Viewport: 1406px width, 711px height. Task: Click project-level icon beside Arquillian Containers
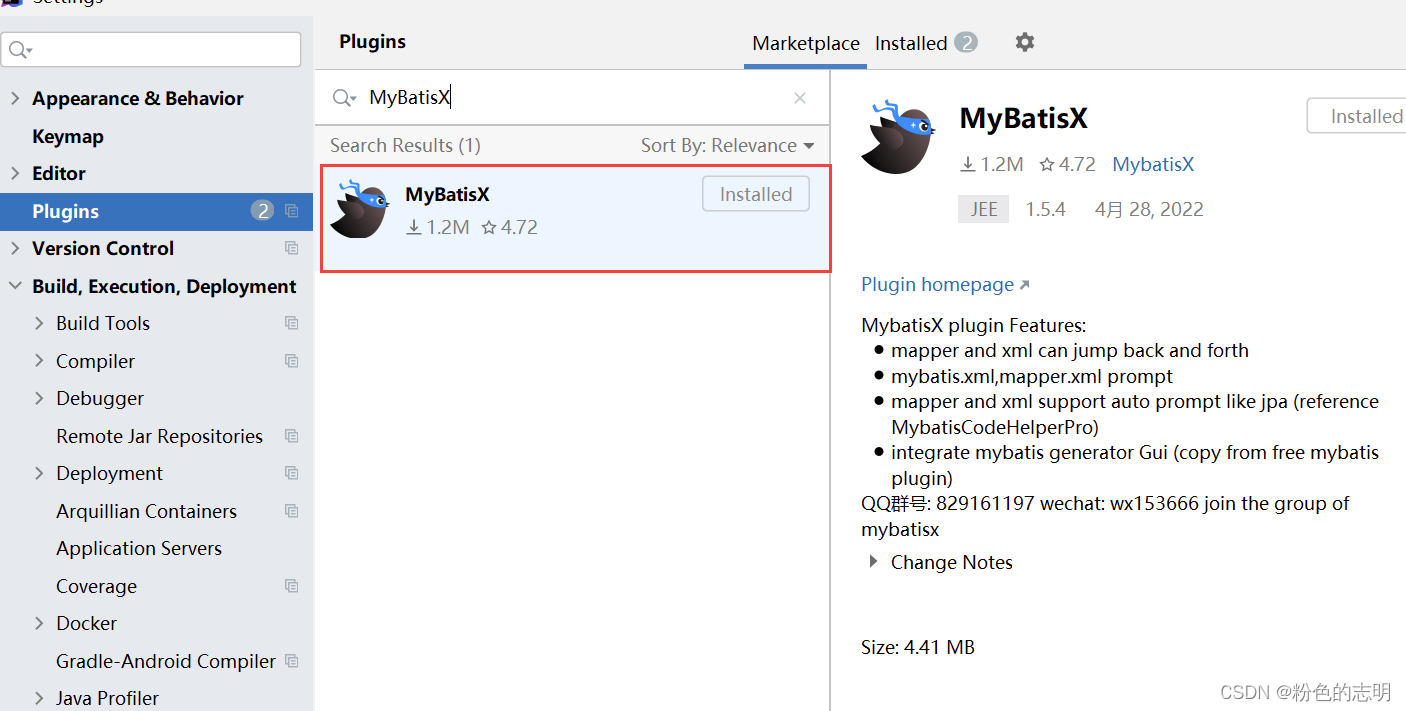(x=291, y=511)
